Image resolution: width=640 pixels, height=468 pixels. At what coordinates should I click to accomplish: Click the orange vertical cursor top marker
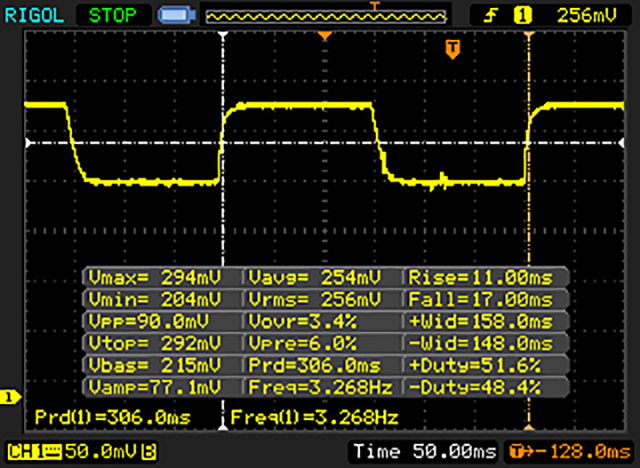pos(529,35)
